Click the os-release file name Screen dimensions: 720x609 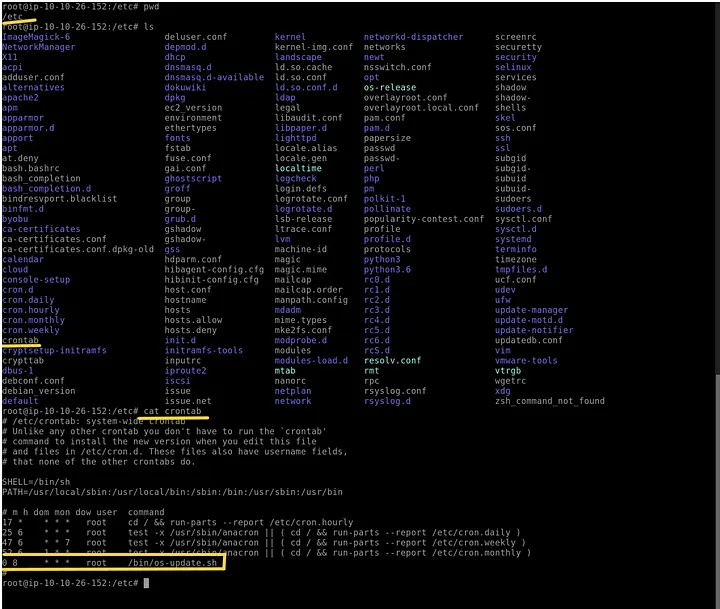tap(389, 87)
